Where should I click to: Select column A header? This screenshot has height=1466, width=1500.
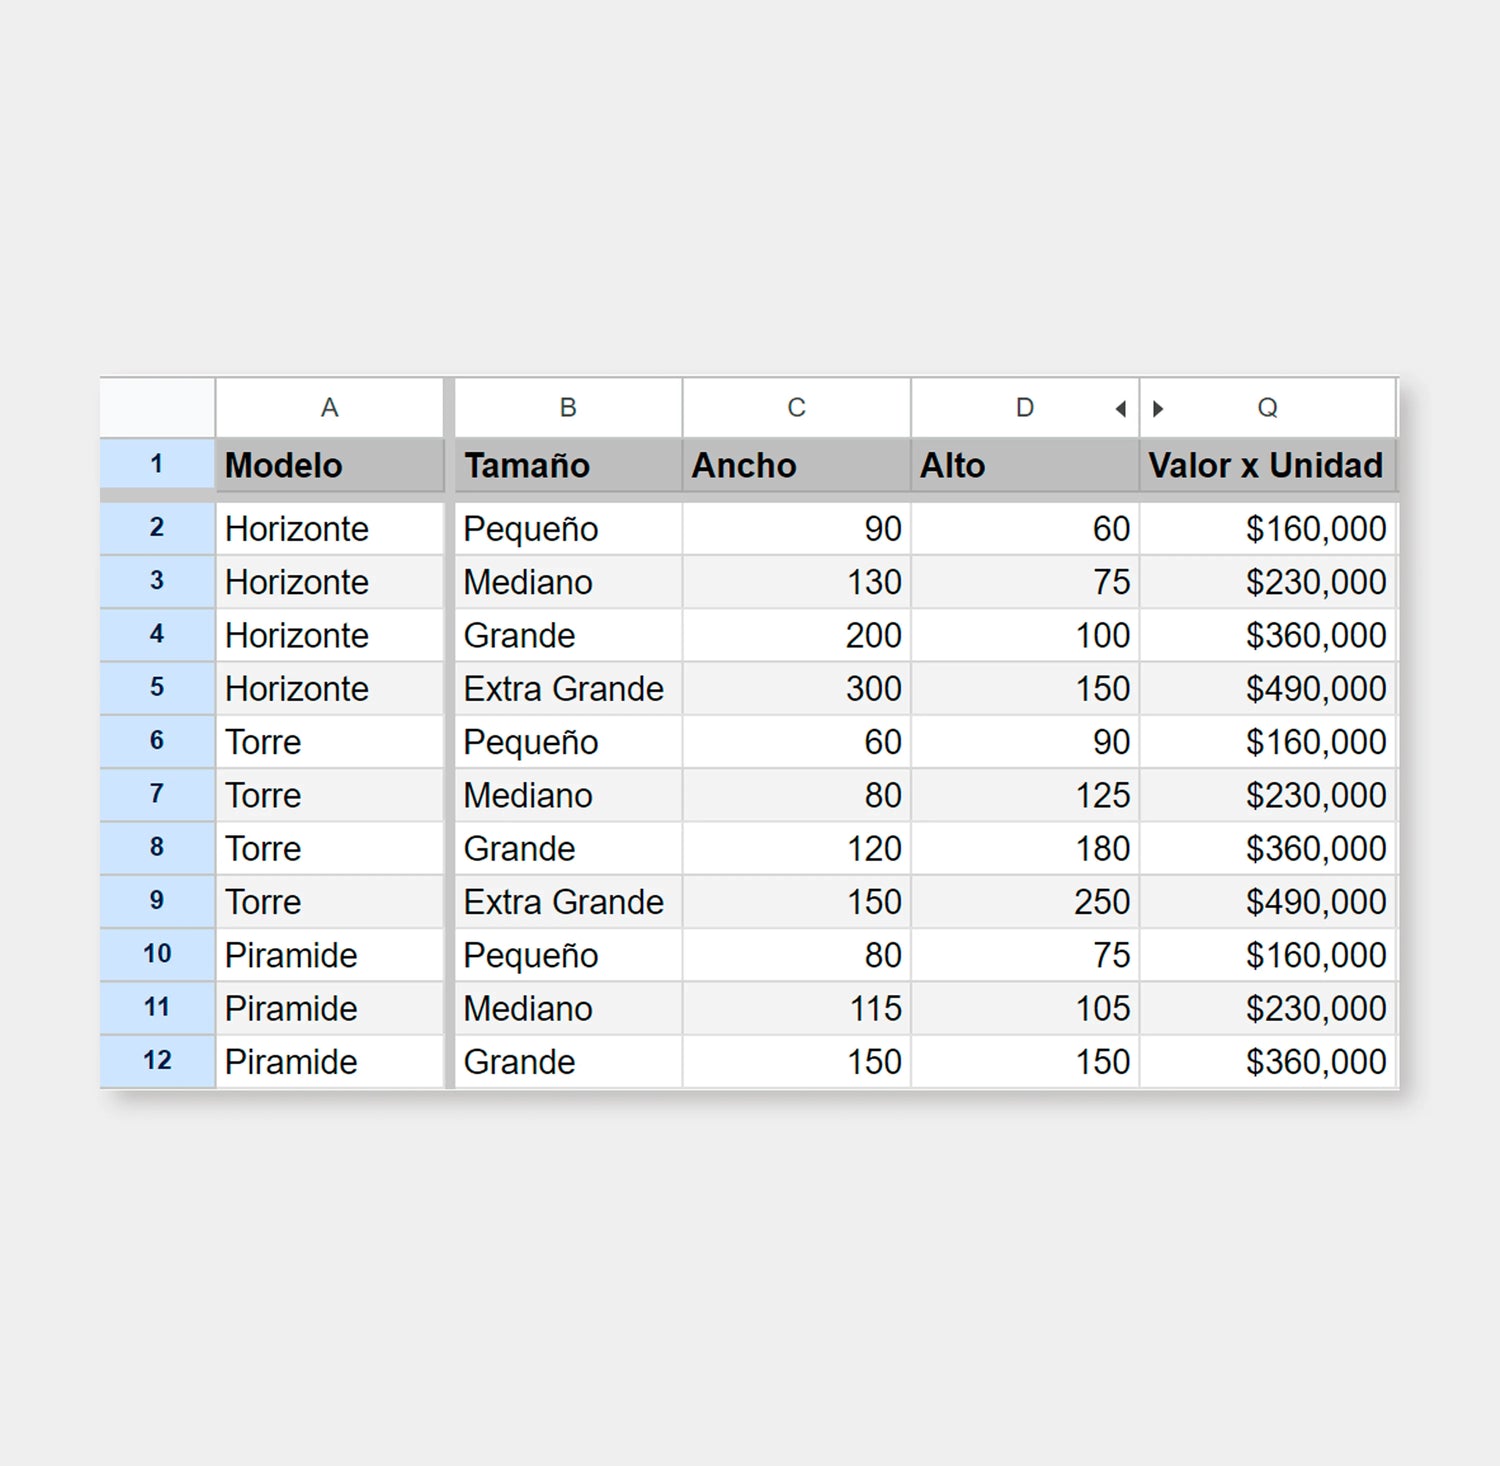tap(329, 408)
